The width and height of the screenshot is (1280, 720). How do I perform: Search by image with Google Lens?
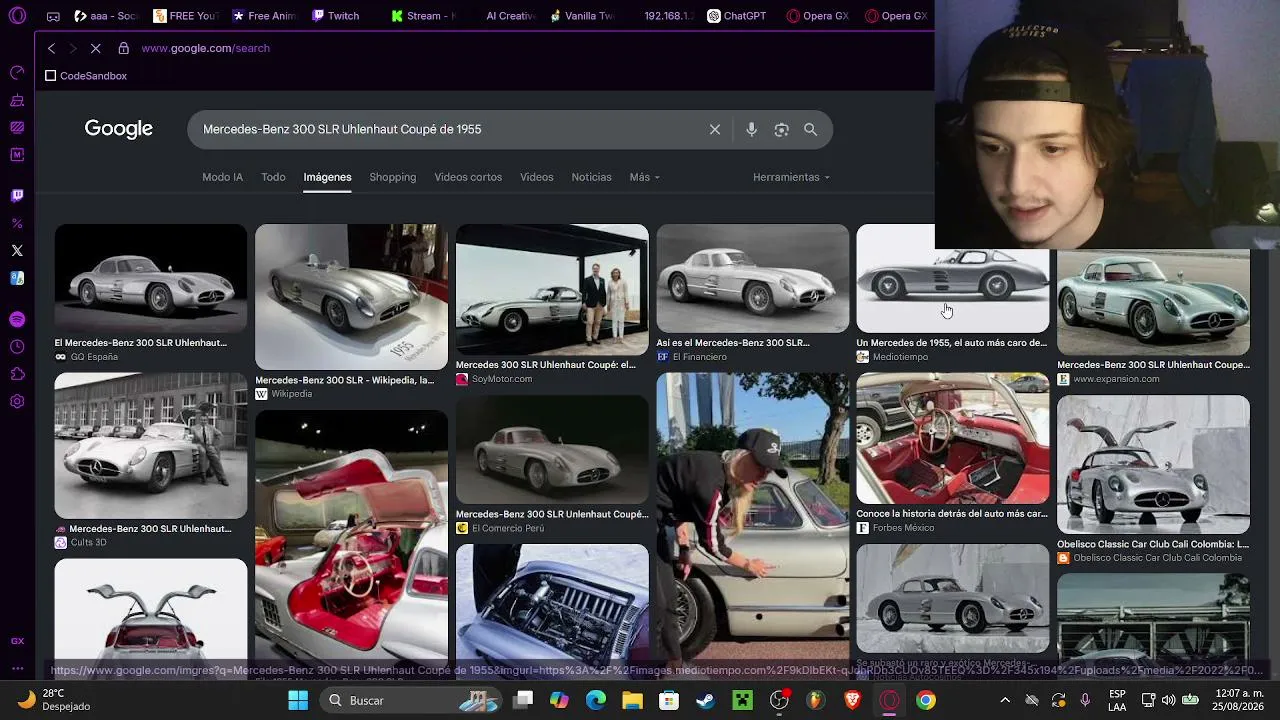[782, 130]
